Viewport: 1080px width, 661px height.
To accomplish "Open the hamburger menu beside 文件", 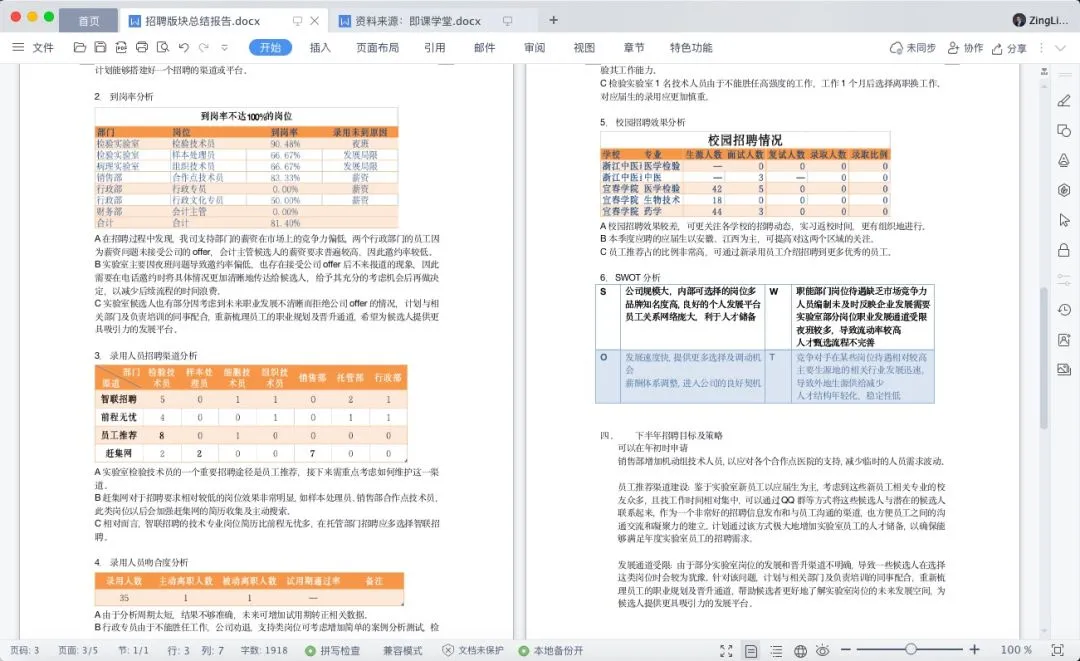I will tap(19, 48).
